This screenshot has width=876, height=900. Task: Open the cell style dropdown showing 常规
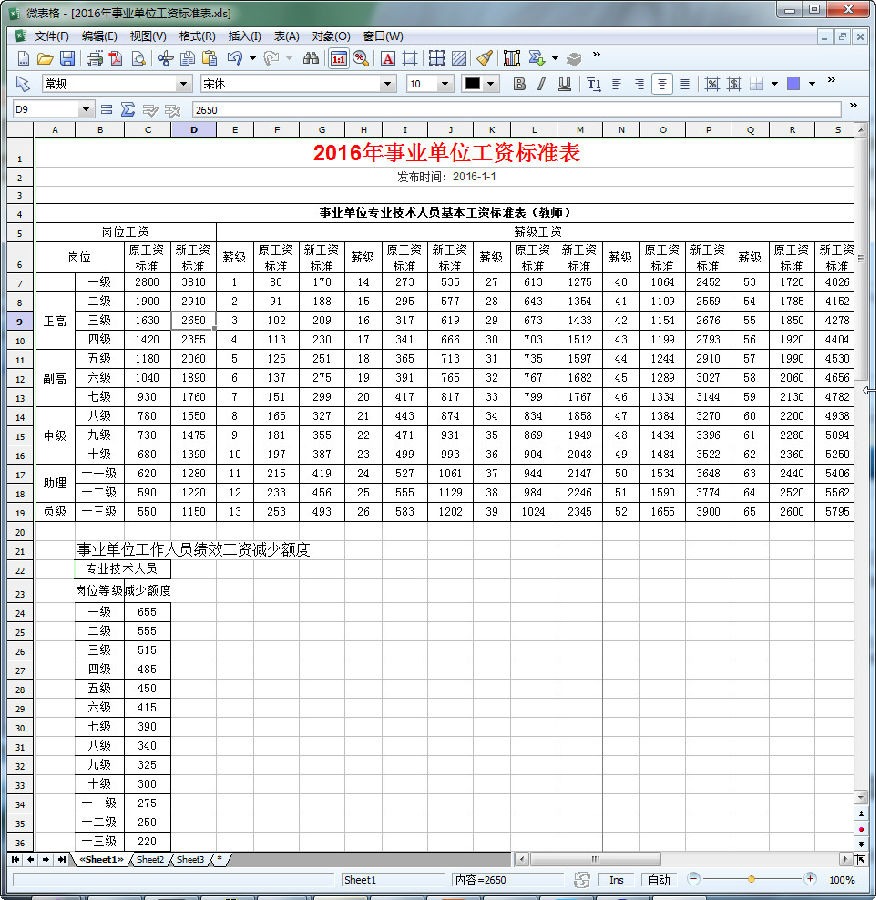tap(183, 84)
